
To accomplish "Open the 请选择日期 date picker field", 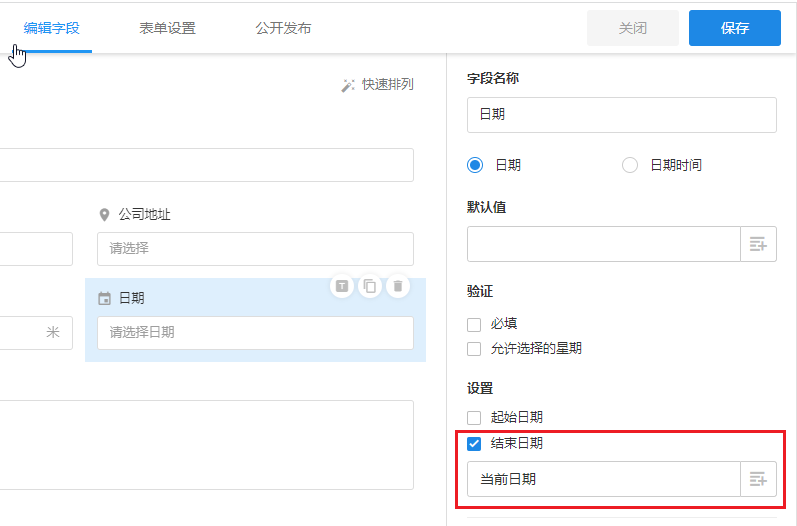I will (255, 333).
